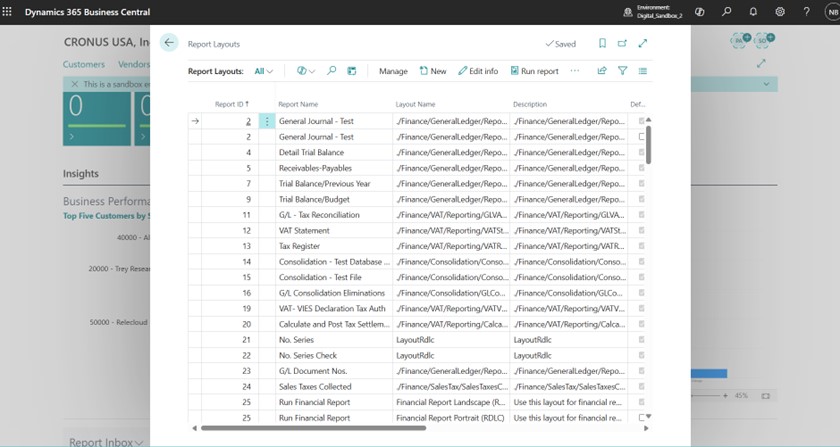The width and height of the screenshot is (840, 447).
Task: Open the notifications bell
Action: tap(753, 11)
